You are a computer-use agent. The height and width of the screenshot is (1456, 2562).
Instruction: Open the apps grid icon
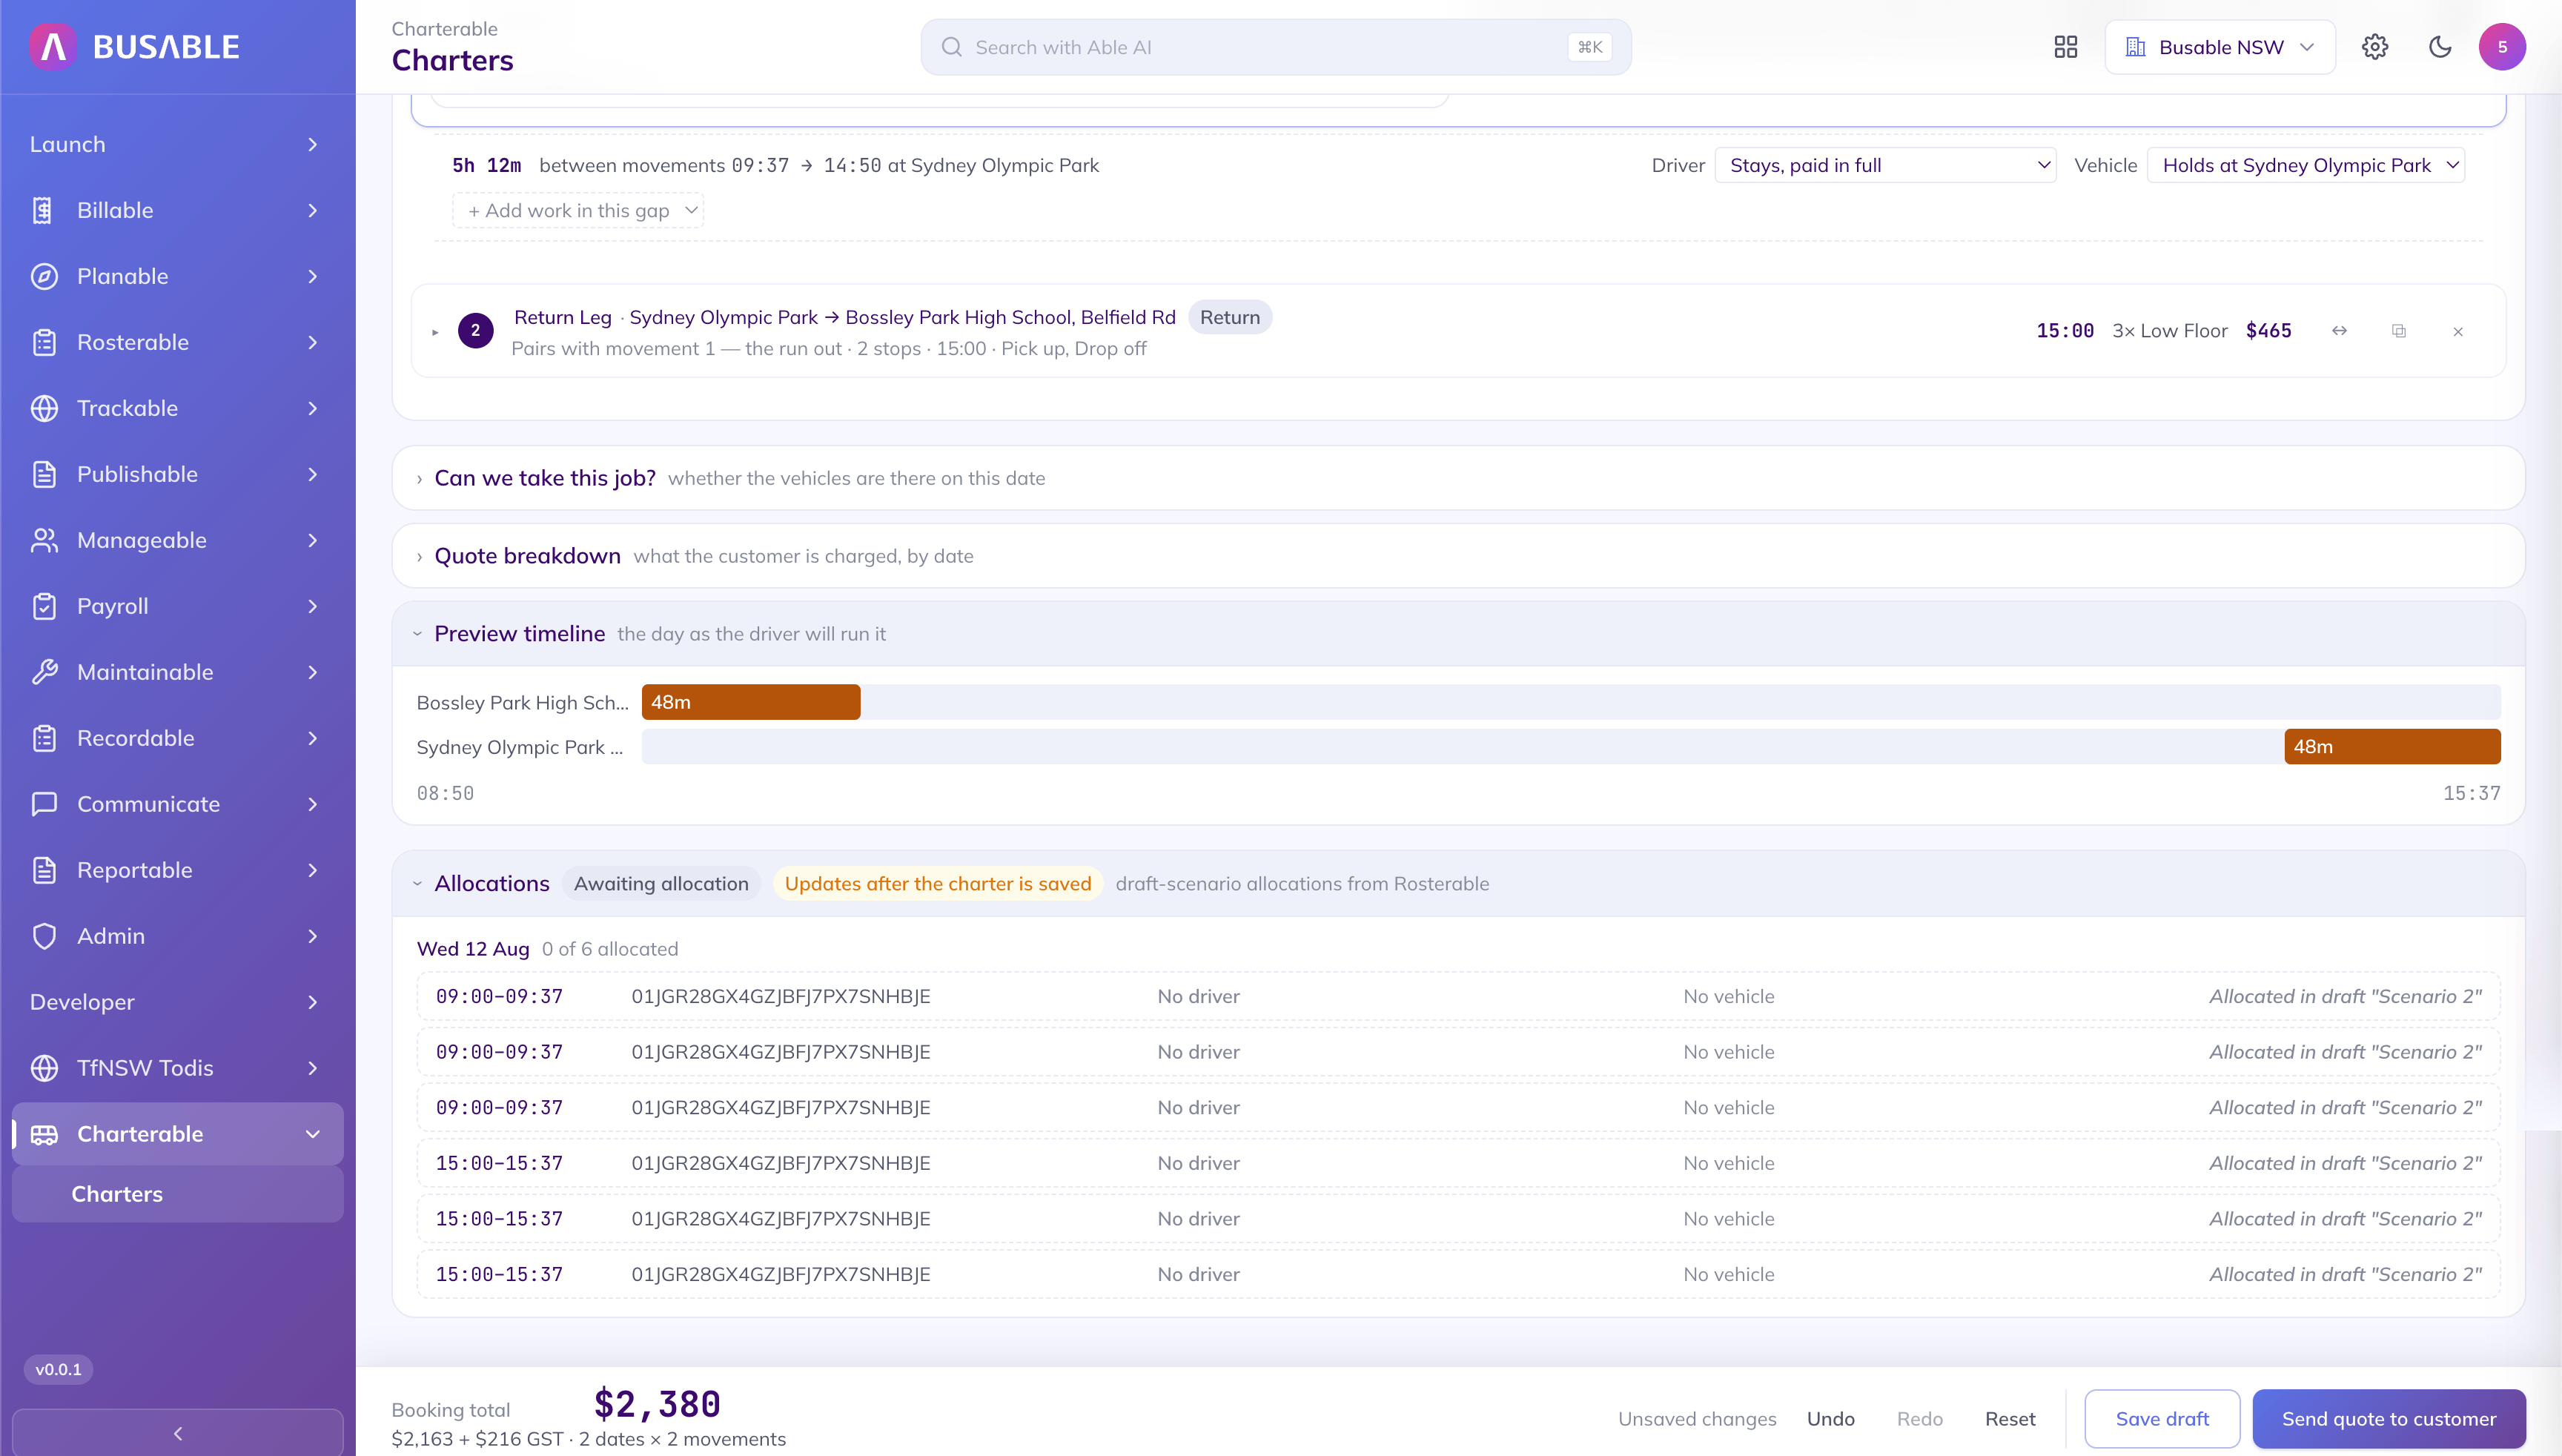(x=2066, y=47)
